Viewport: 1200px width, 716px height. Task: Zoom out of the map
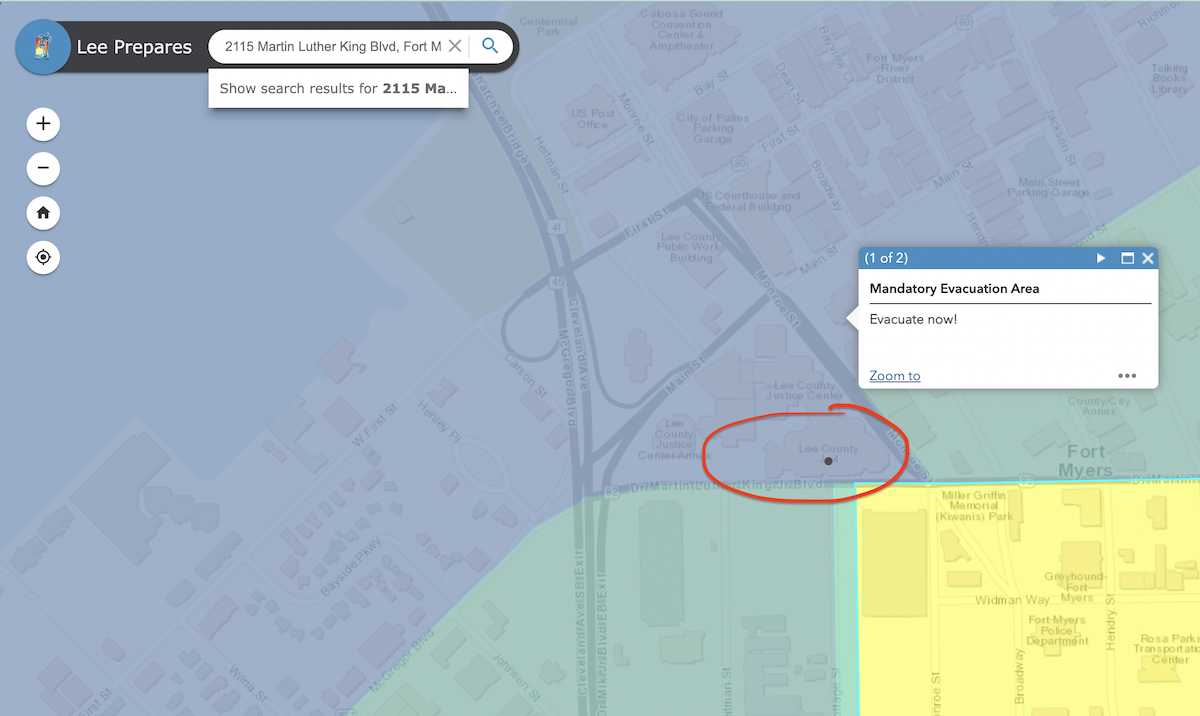click(43, 168)
